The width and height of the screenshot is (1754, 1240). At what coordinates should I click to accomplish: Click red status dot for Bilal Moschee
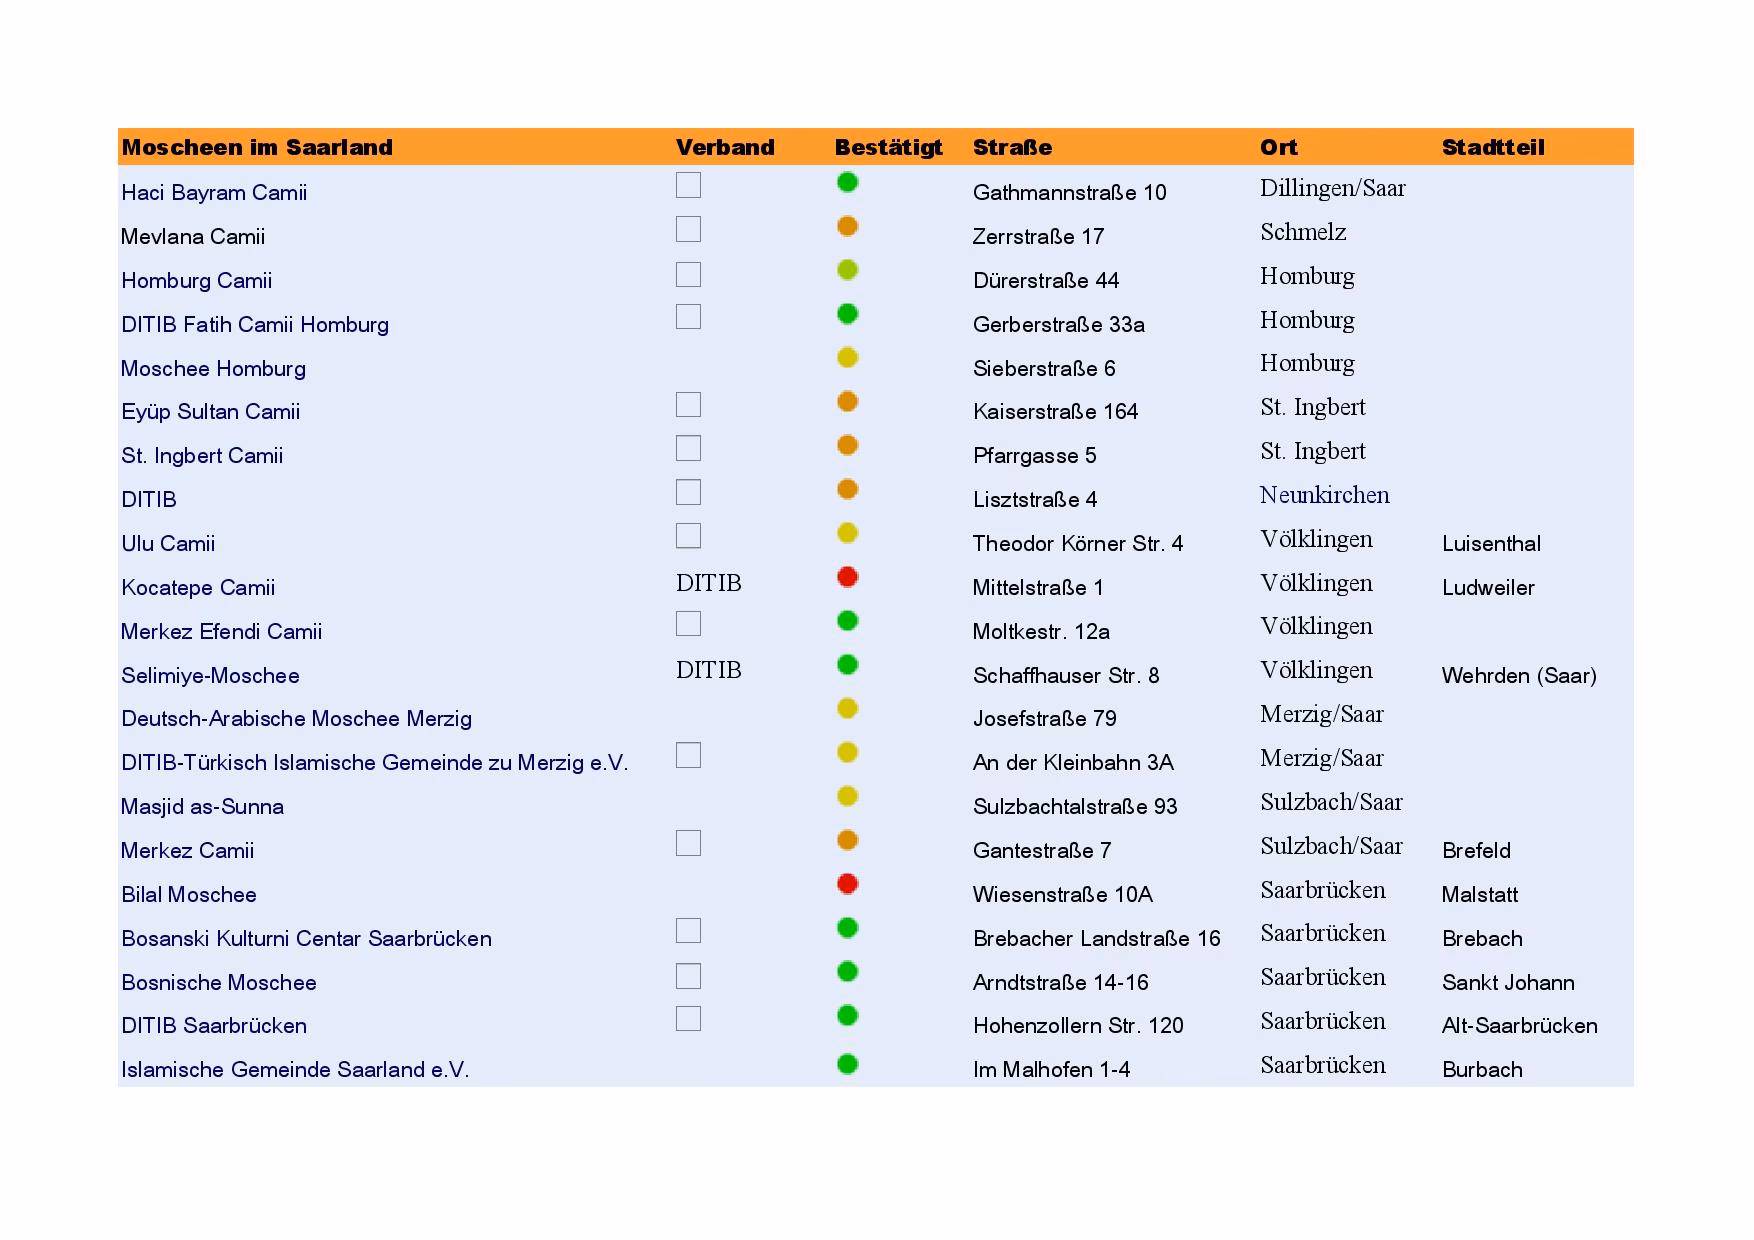pos(847,884)
